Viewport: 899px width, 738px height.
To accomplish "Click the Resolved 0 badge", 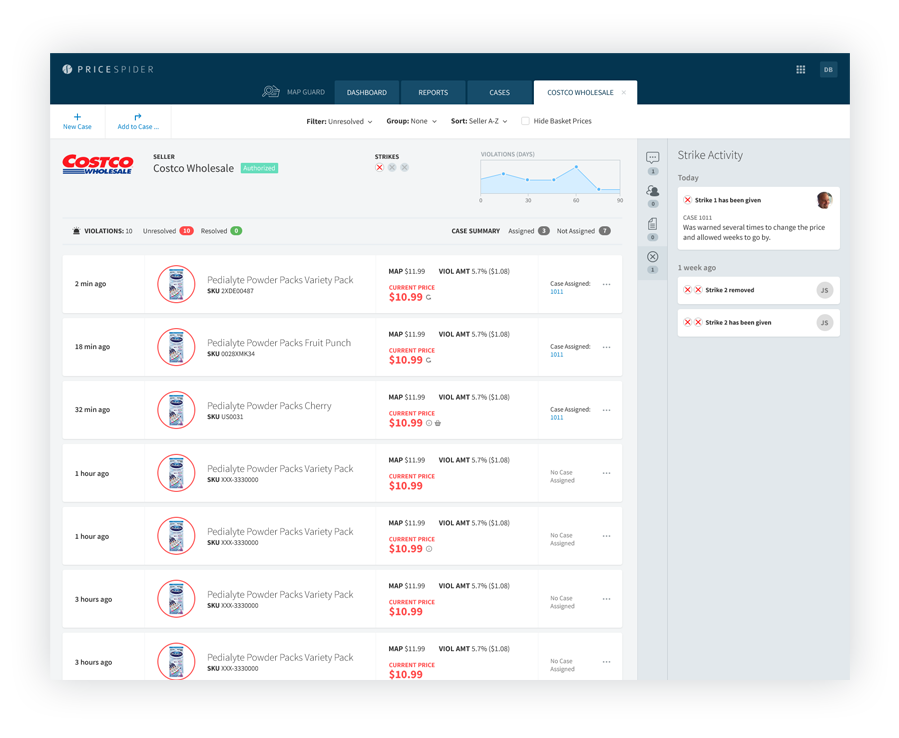I will click(236, 231).
